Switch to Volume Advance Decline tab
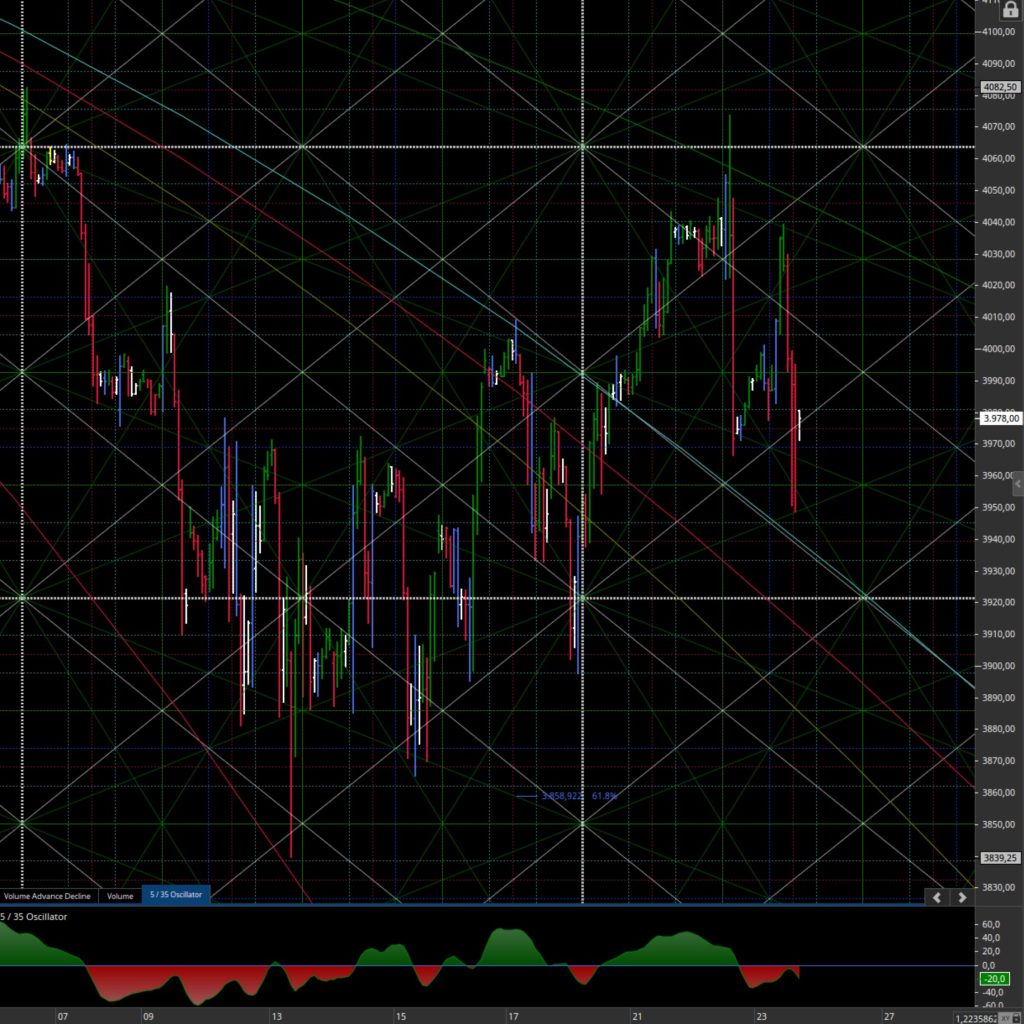This screenshot has width=1024, height=1024. [x=47, y=896]
